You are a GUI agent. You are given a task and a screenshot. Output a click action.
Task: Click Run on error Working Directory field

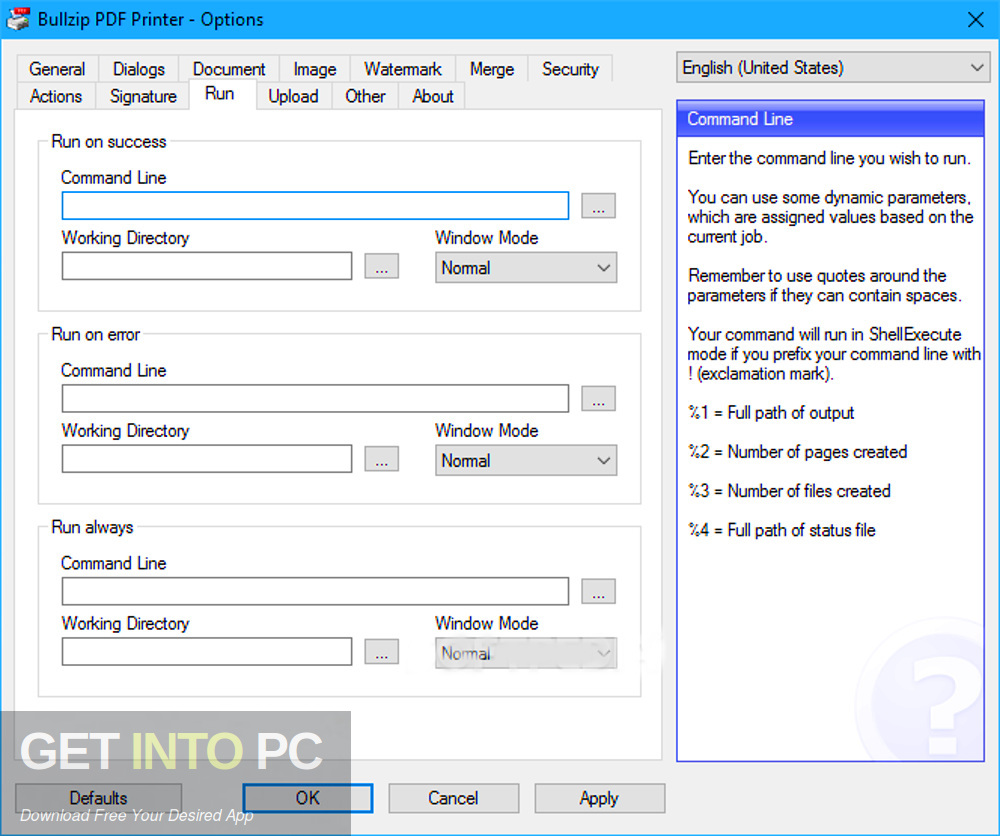(x=207, y=458)
